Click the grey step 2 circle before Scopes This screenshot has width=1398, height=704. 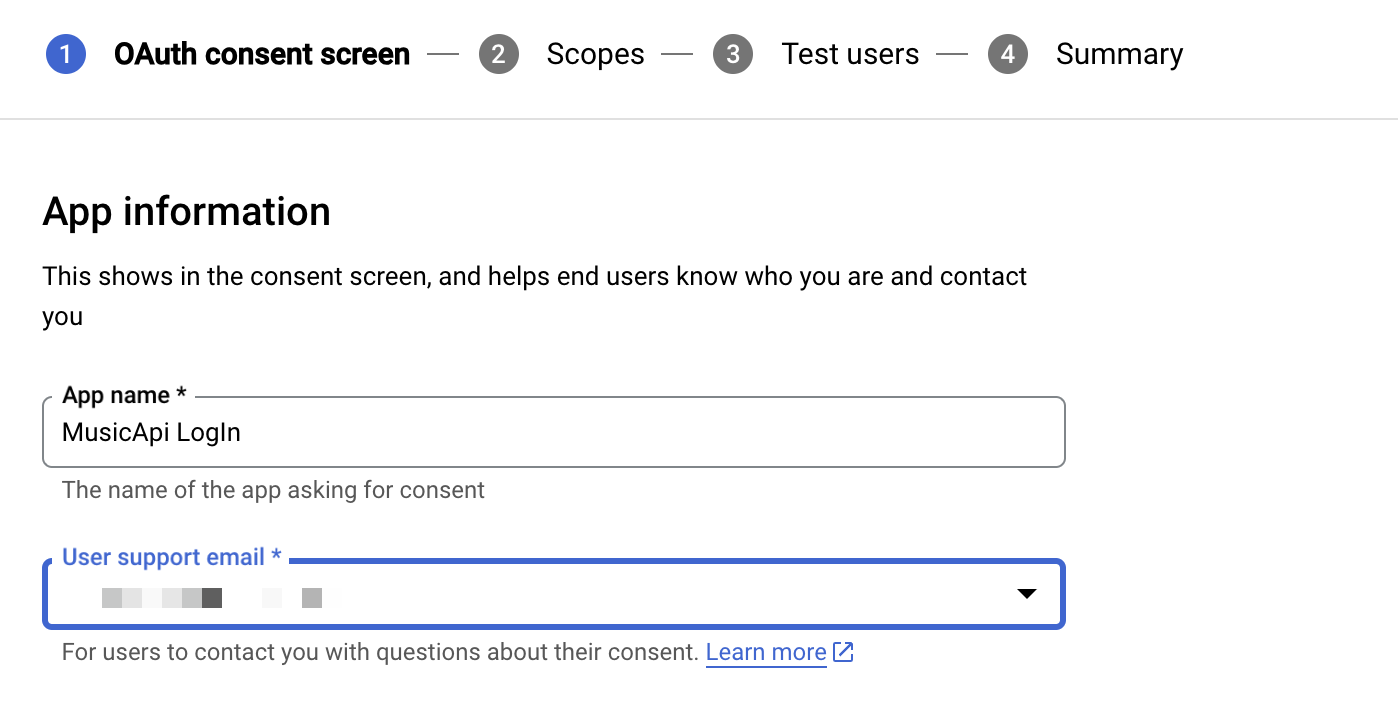click(x=499, y=54)
